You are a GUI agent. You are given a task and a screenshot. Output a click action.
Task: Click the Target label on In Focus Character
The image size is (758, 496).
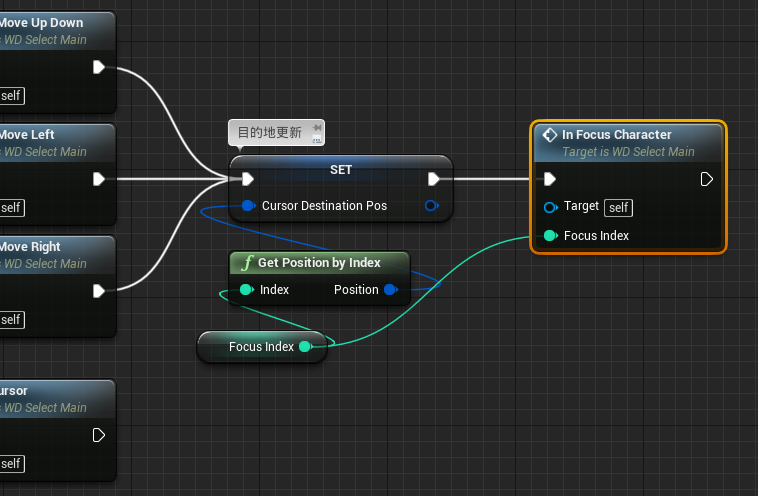click(x=581, y=206)
